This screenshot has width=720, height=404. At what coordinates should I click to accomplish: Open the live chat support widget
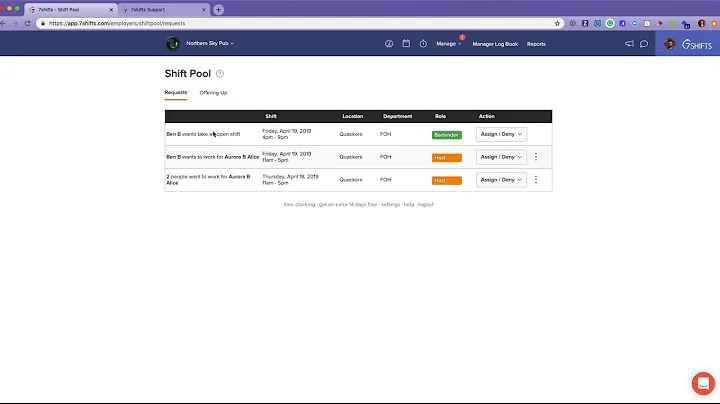[703, 383]
